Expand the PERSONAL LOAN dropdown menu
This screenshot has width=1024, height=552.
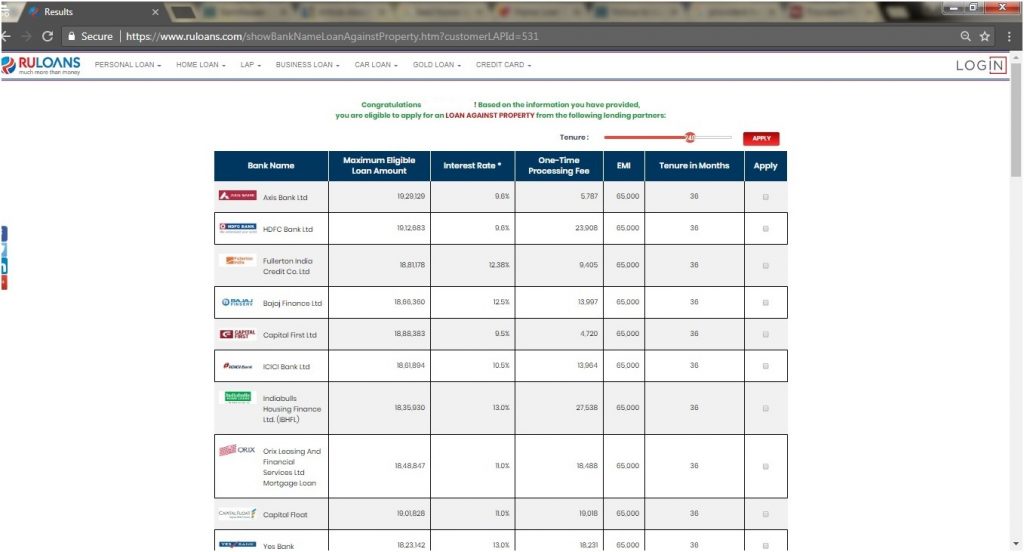(x=127, y=65)
